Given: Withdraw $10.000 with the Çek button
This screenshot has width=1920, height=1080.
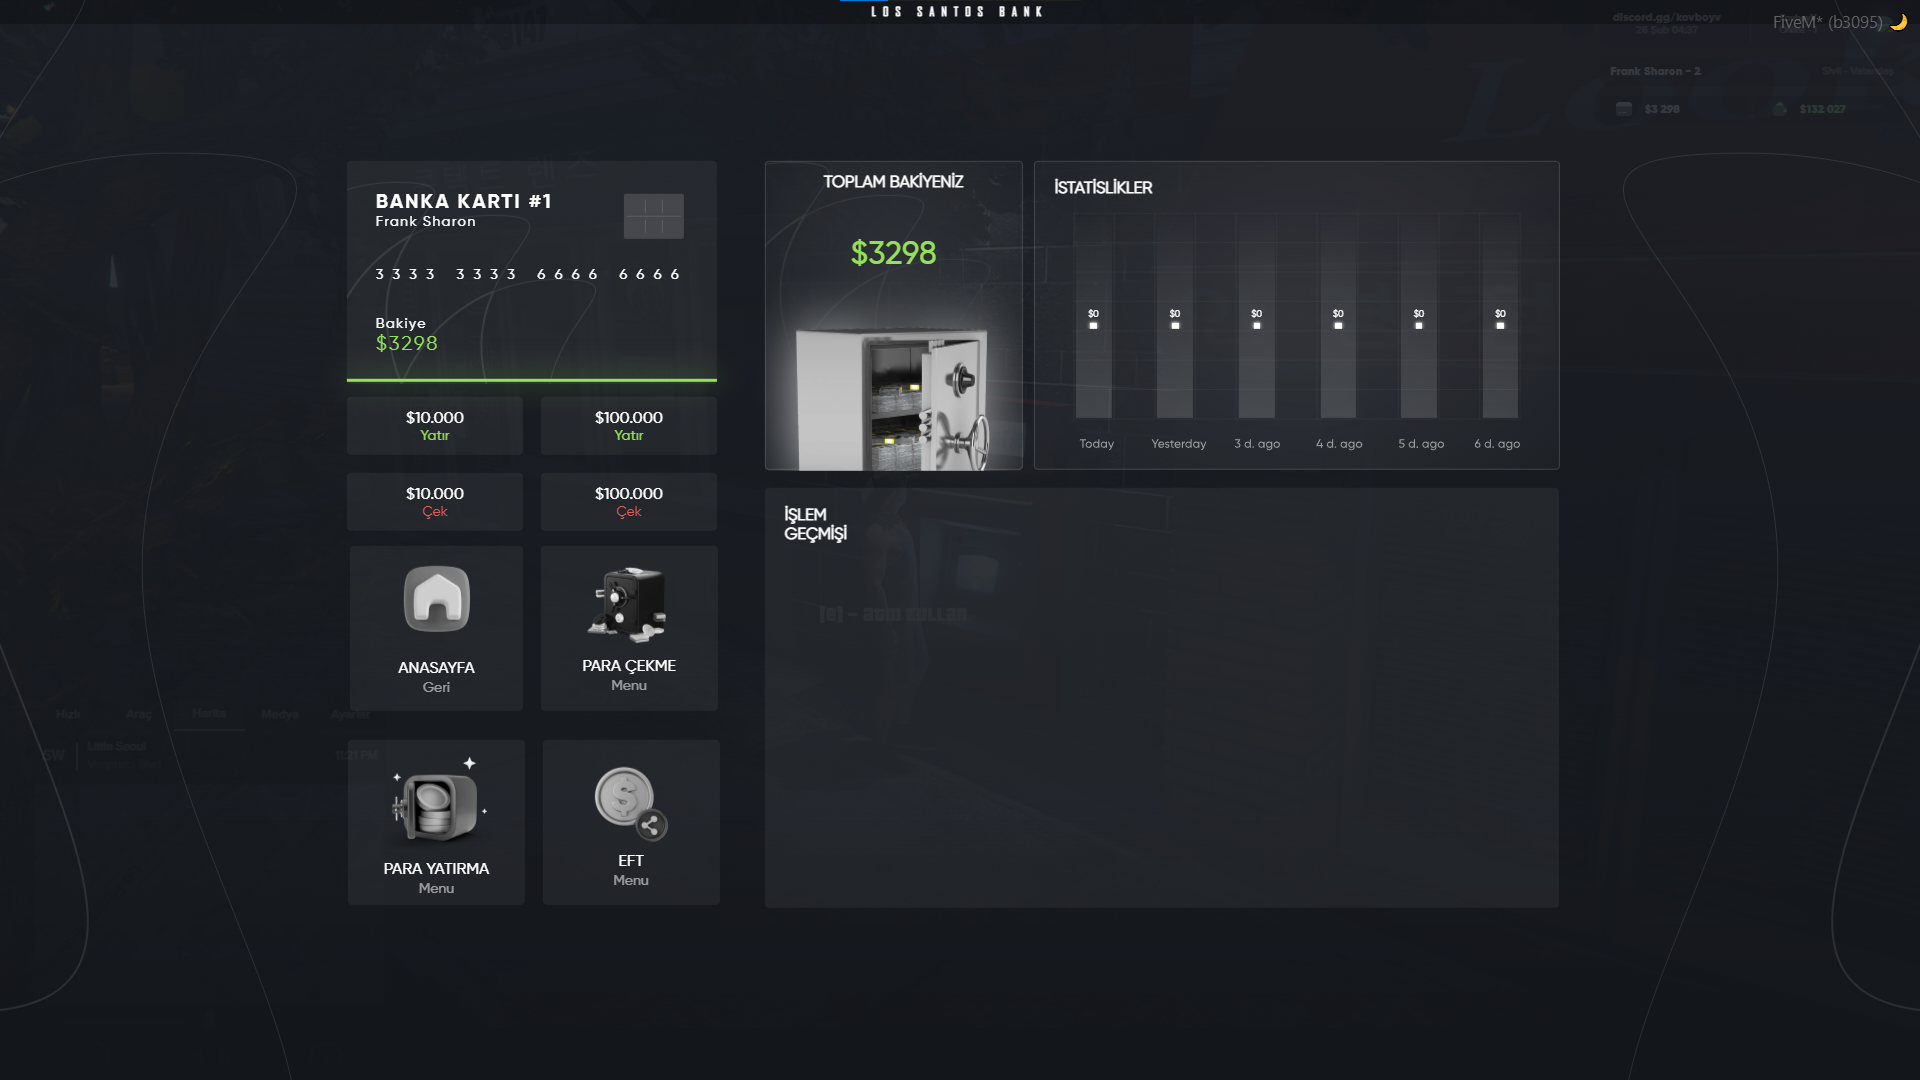Looking at the screenshot, I should (435, 502).
